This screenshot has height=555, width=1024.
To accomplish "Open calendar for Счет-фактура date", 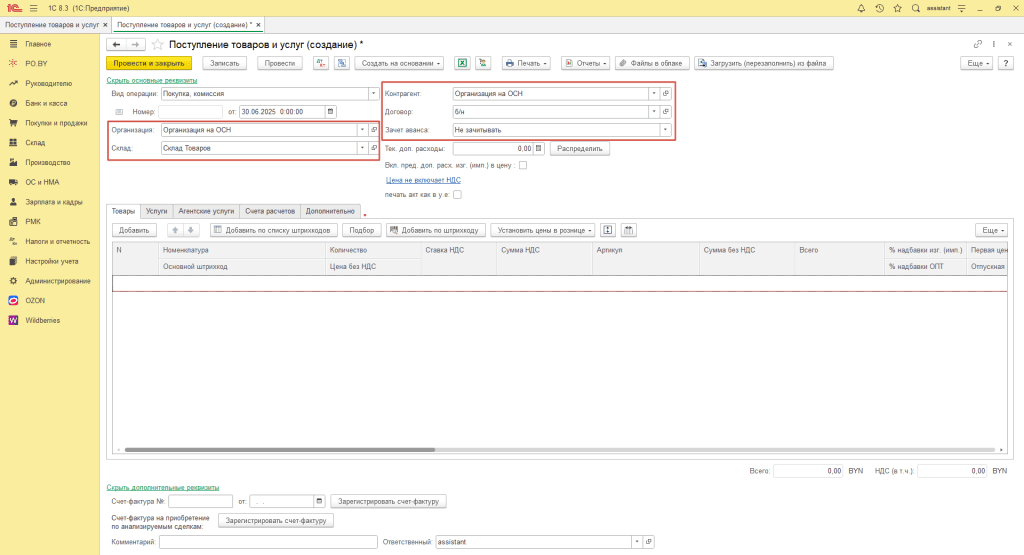I will point(319,501).
